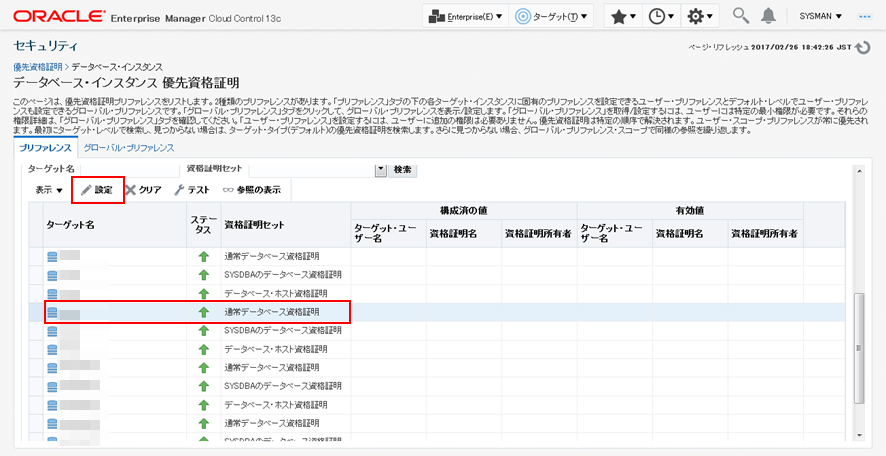Open the 表示 view menu
The width and height of the screenshot is (886, 456).
[x=49, y=190]
